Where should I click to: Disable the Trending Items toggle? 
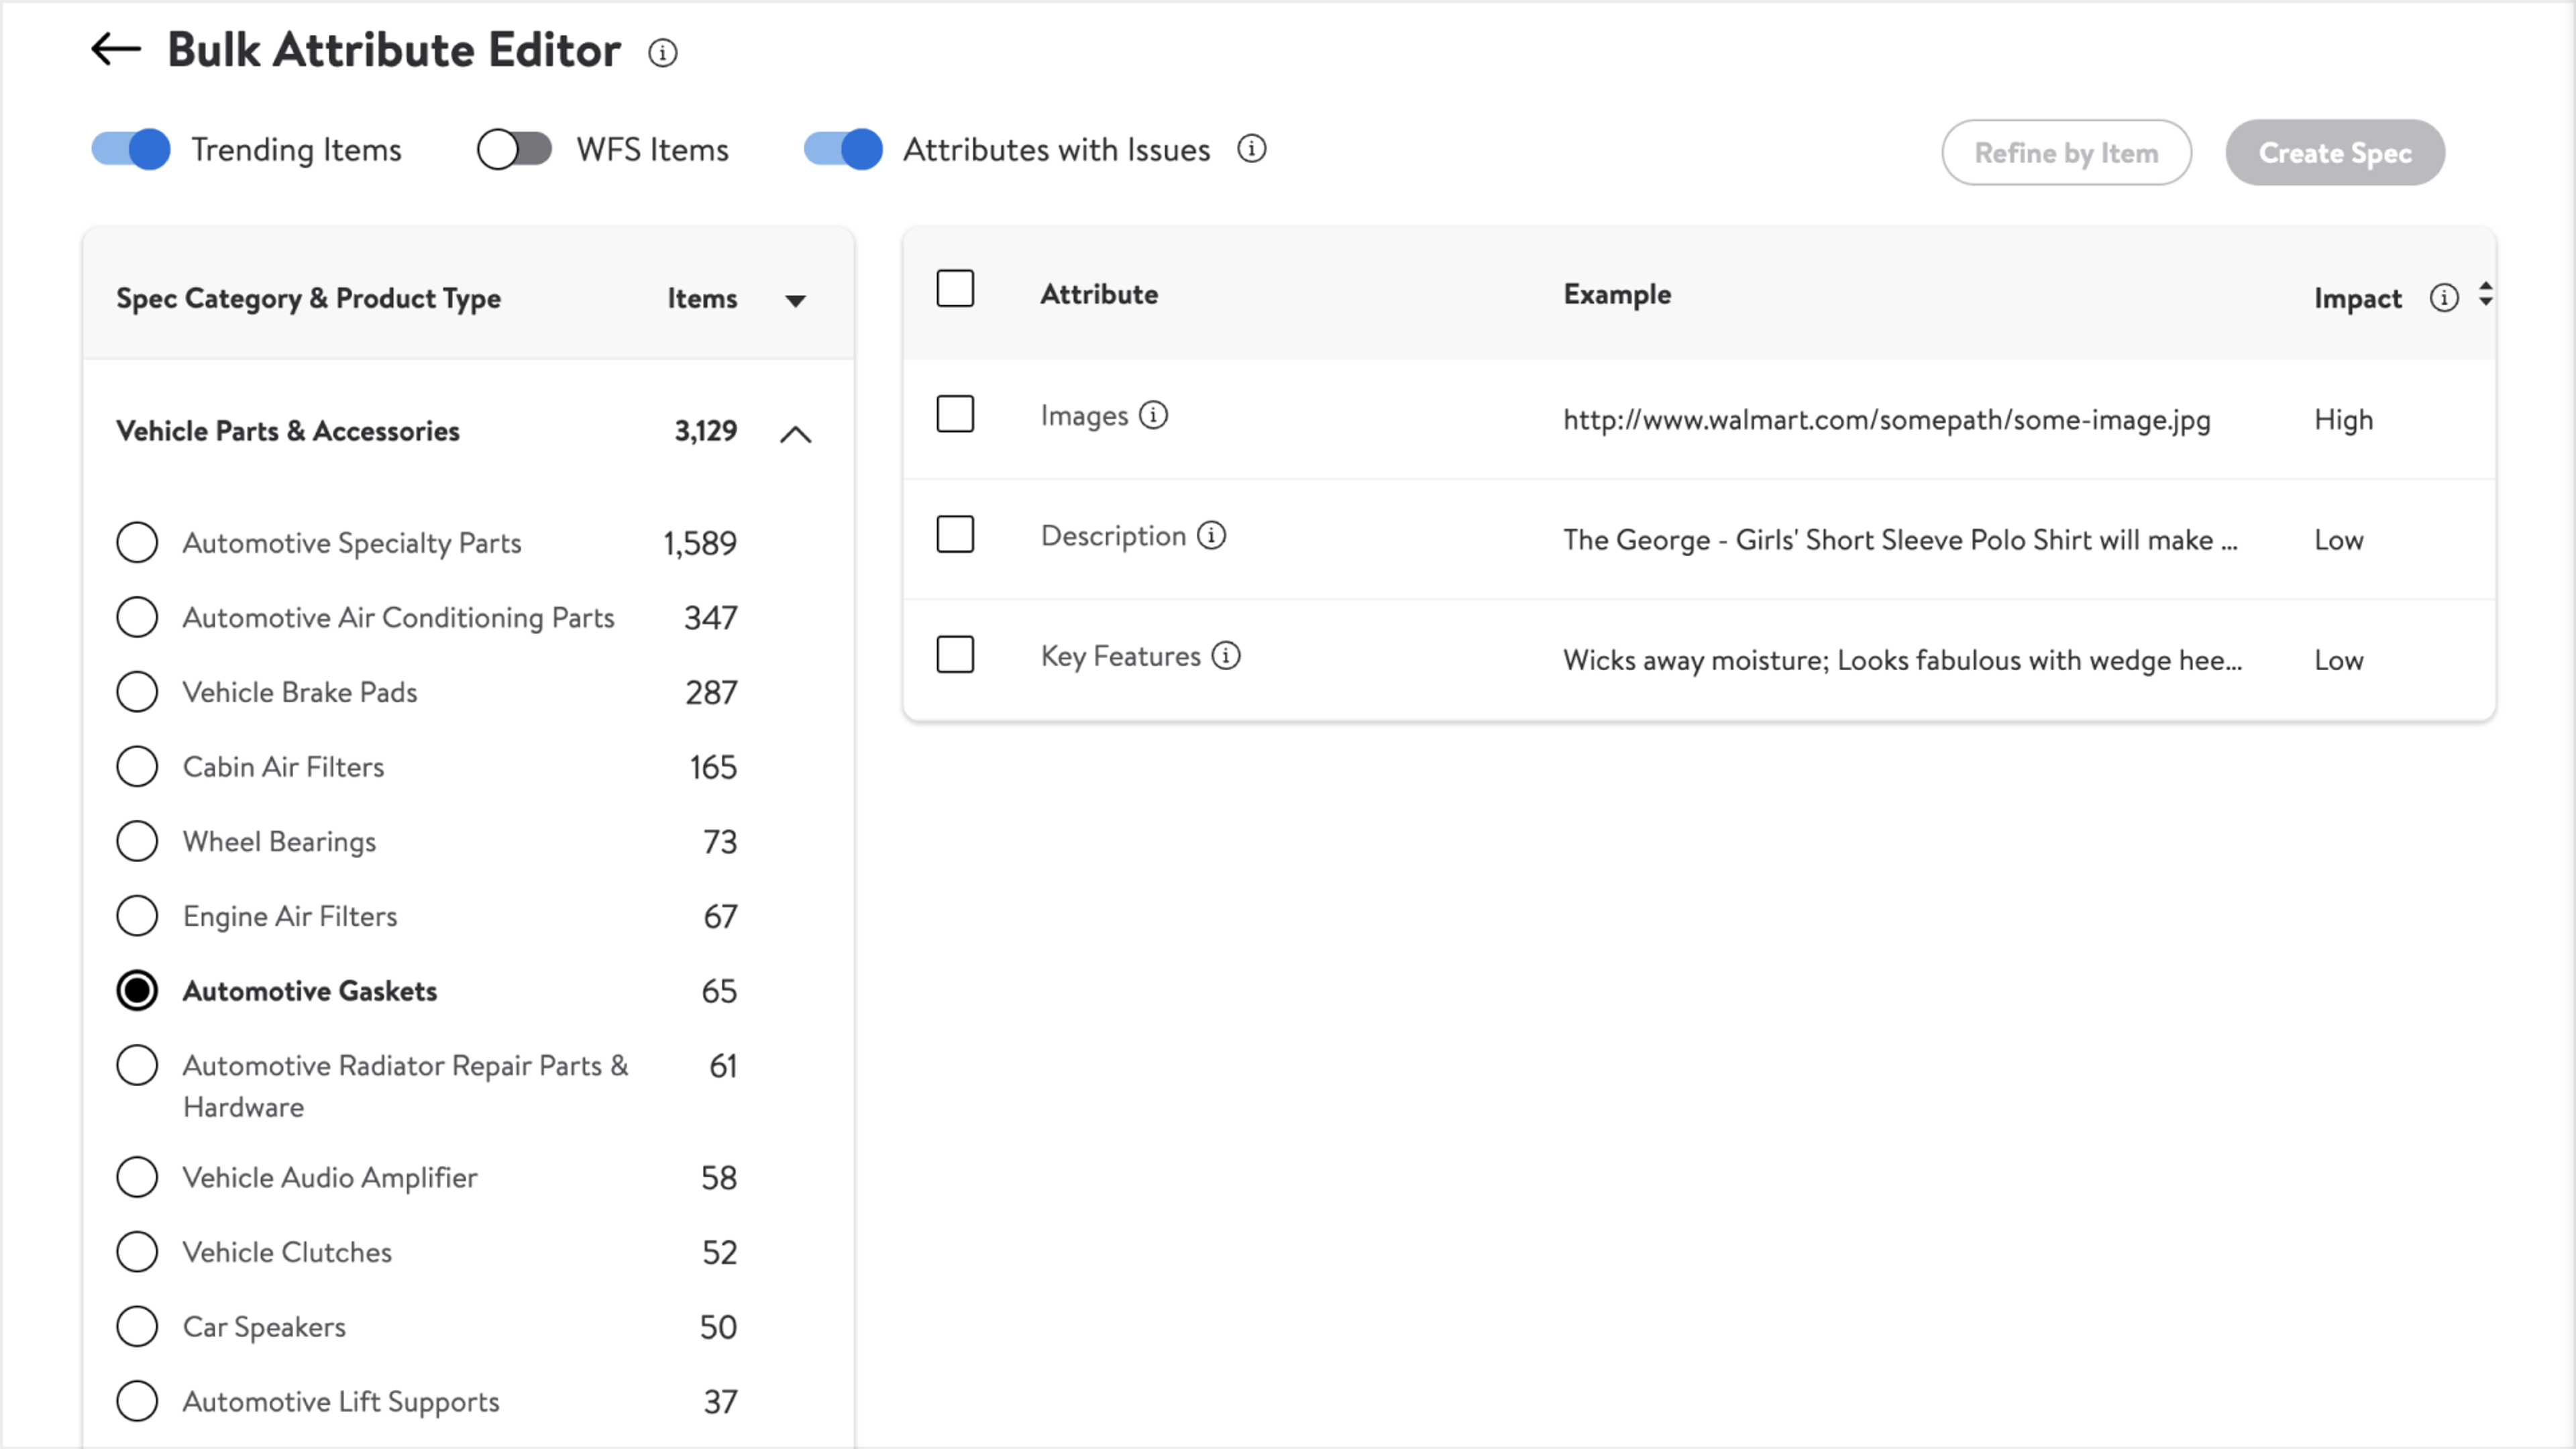pyautogui.click(x=131, y=150)
